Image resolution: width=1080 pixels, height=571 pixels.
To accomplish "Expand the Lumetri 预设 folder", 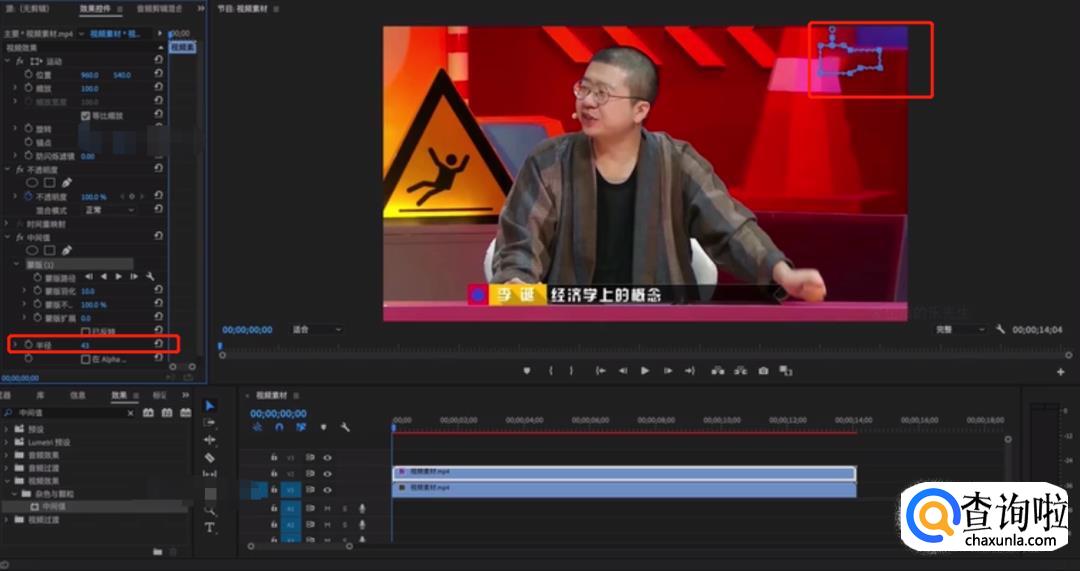I will (x=8, y=442).
